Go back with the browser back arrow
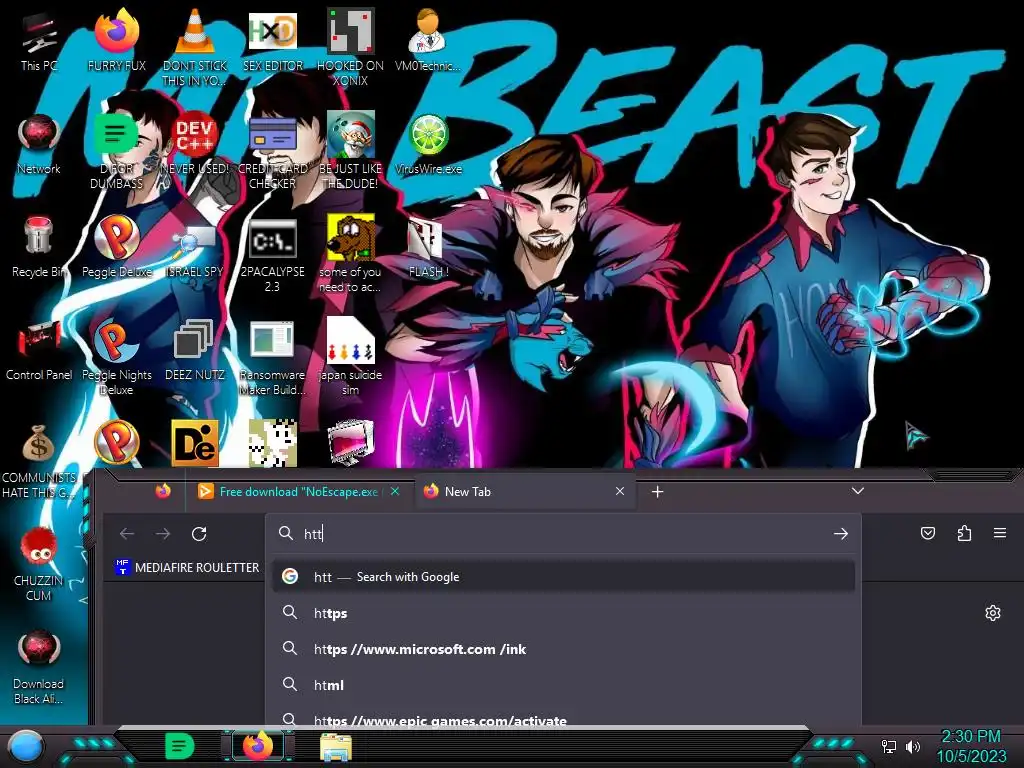This screenshot has width=1024, height=768. [127, 534]
